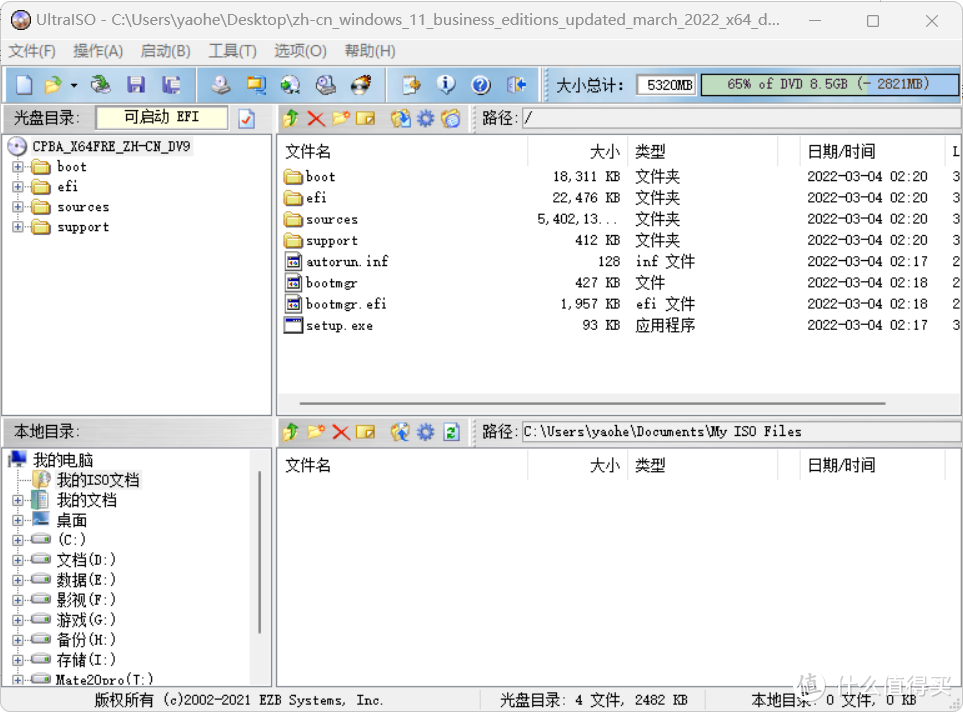Click the New file toolbar icon
Image resolution: width=963 pixels, height=712 pixels.
pos(24,85)
